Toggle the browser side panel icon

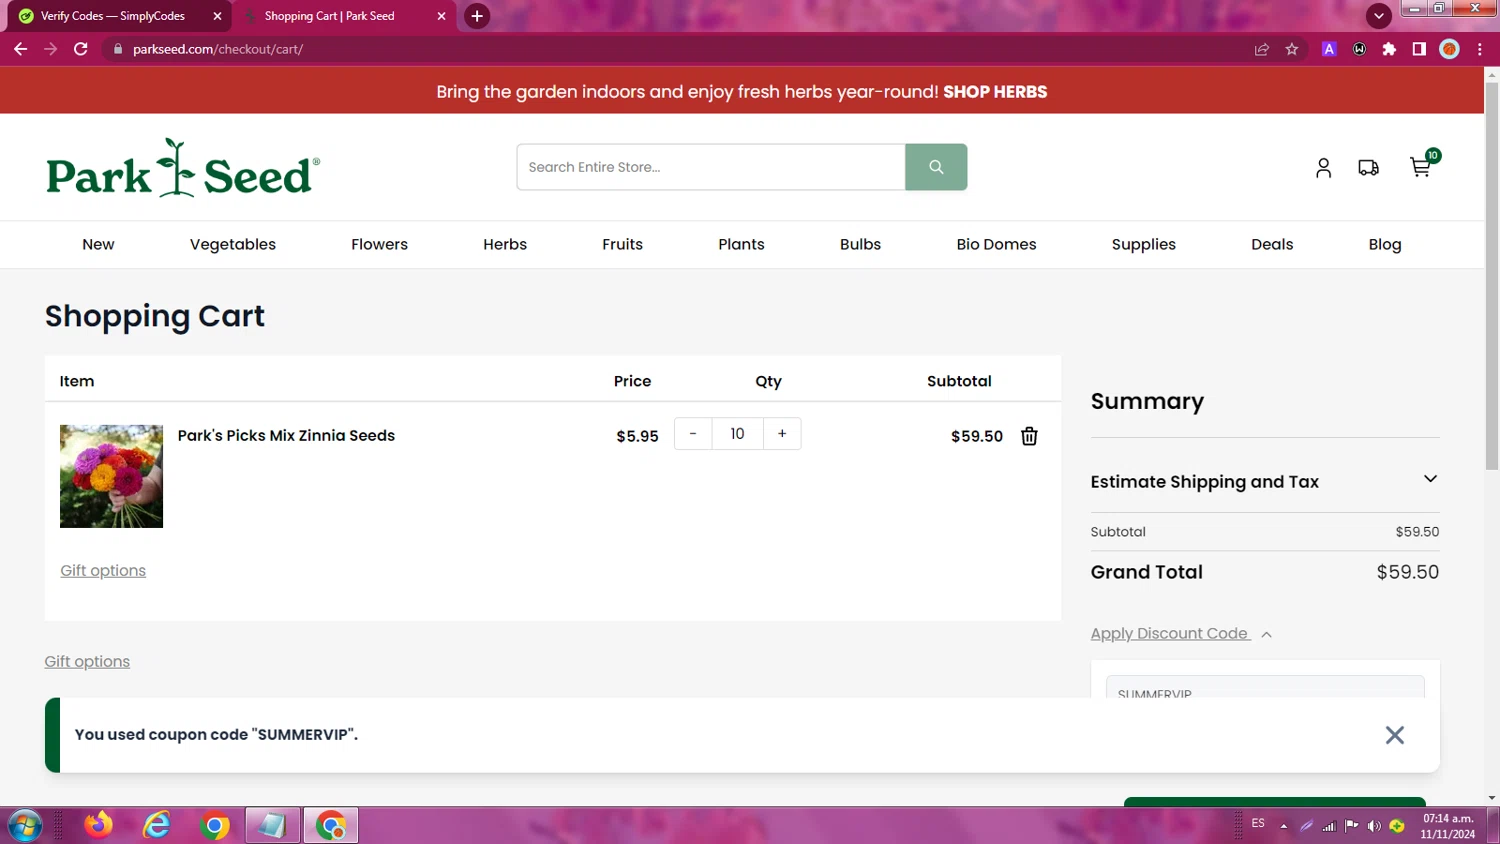[x=1419, y=49]
